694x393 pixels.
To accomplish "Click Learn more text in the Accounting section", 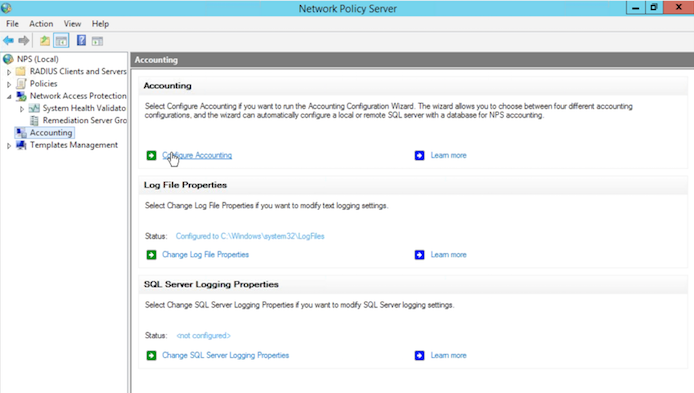I will (x=448, y=155).
